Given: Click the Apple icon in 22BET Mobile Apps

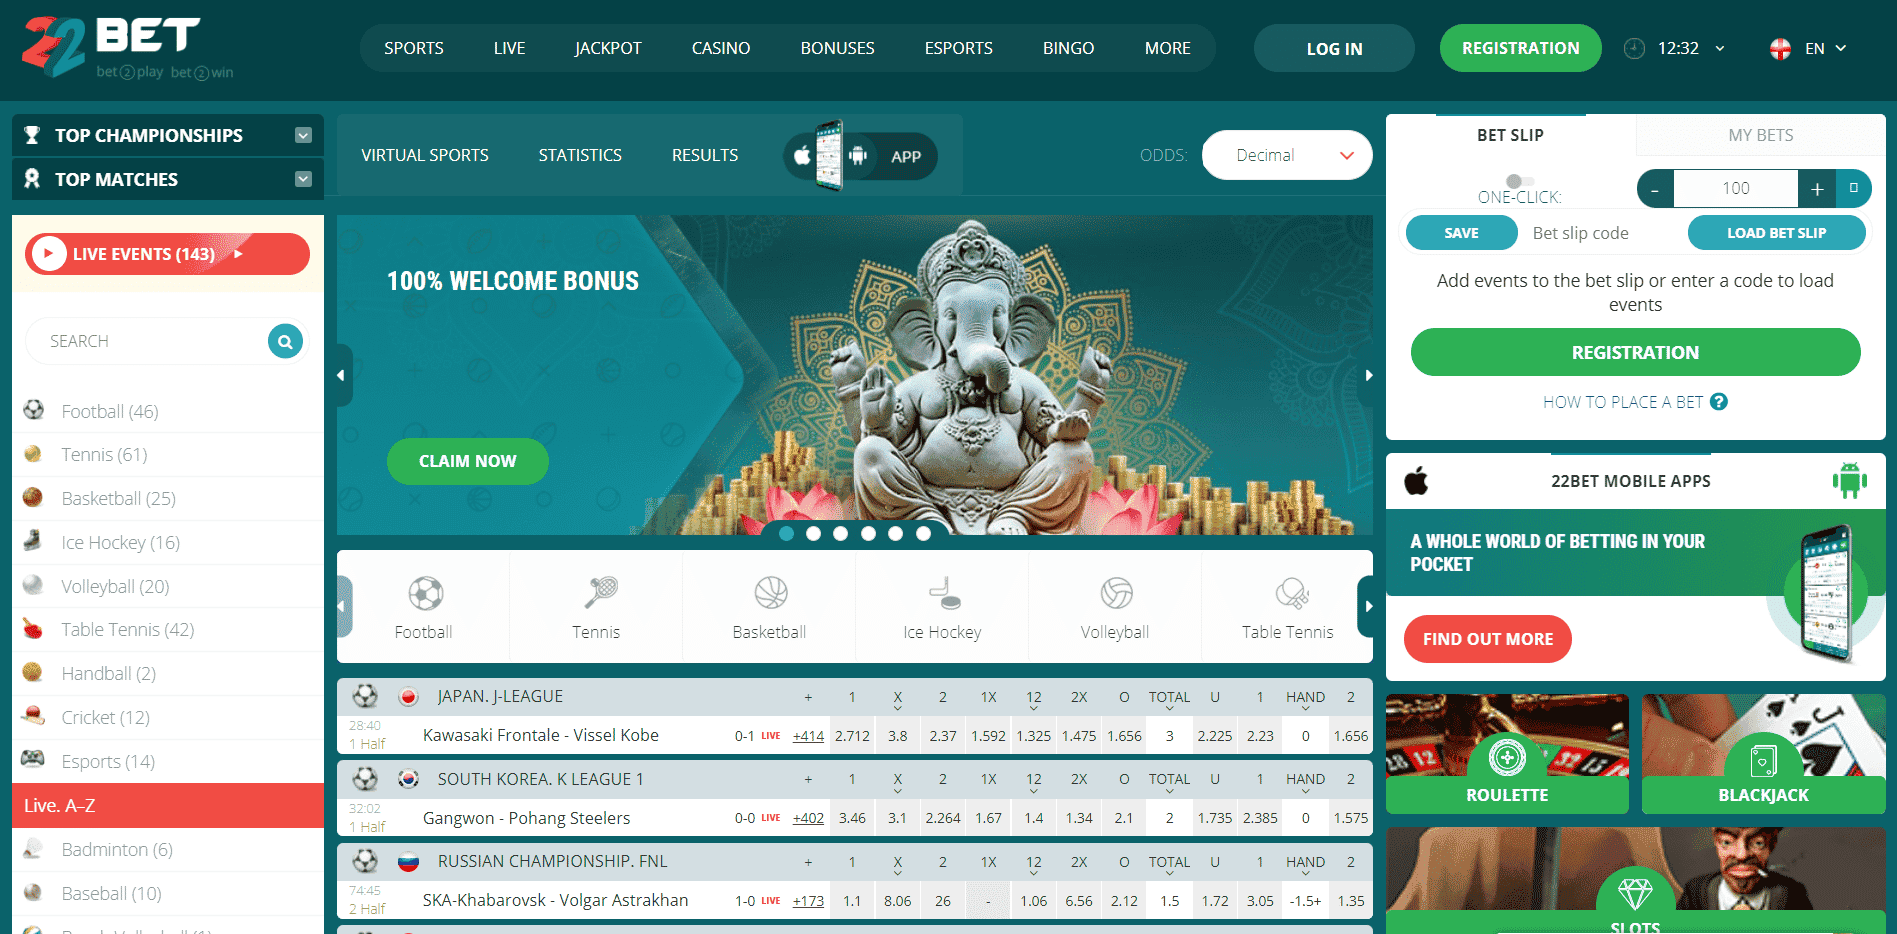Looking at the screenshot, I should point(1416,481).
